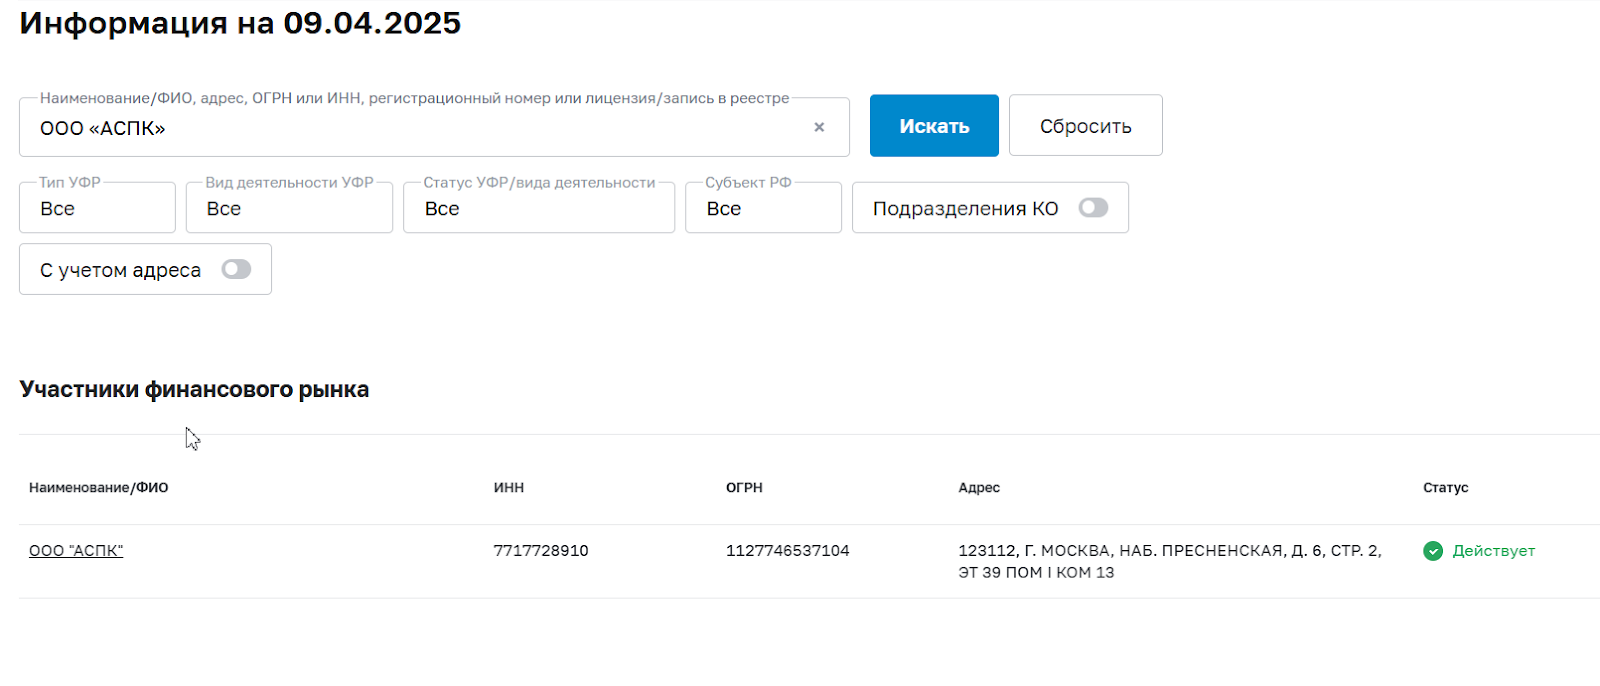This screenshot has width=1600, height=686.
Task: Click the green checkmark status icon
Action: click(1433, 551)
